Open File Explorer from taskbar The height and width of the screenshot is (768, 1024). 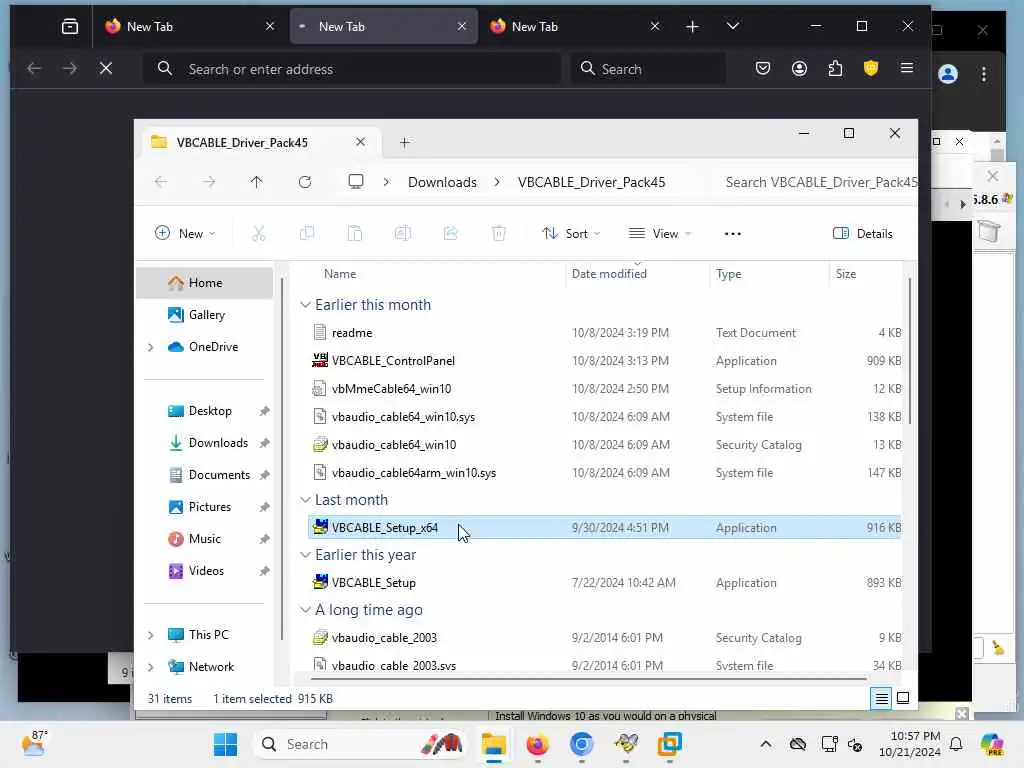tap(494, 744)
